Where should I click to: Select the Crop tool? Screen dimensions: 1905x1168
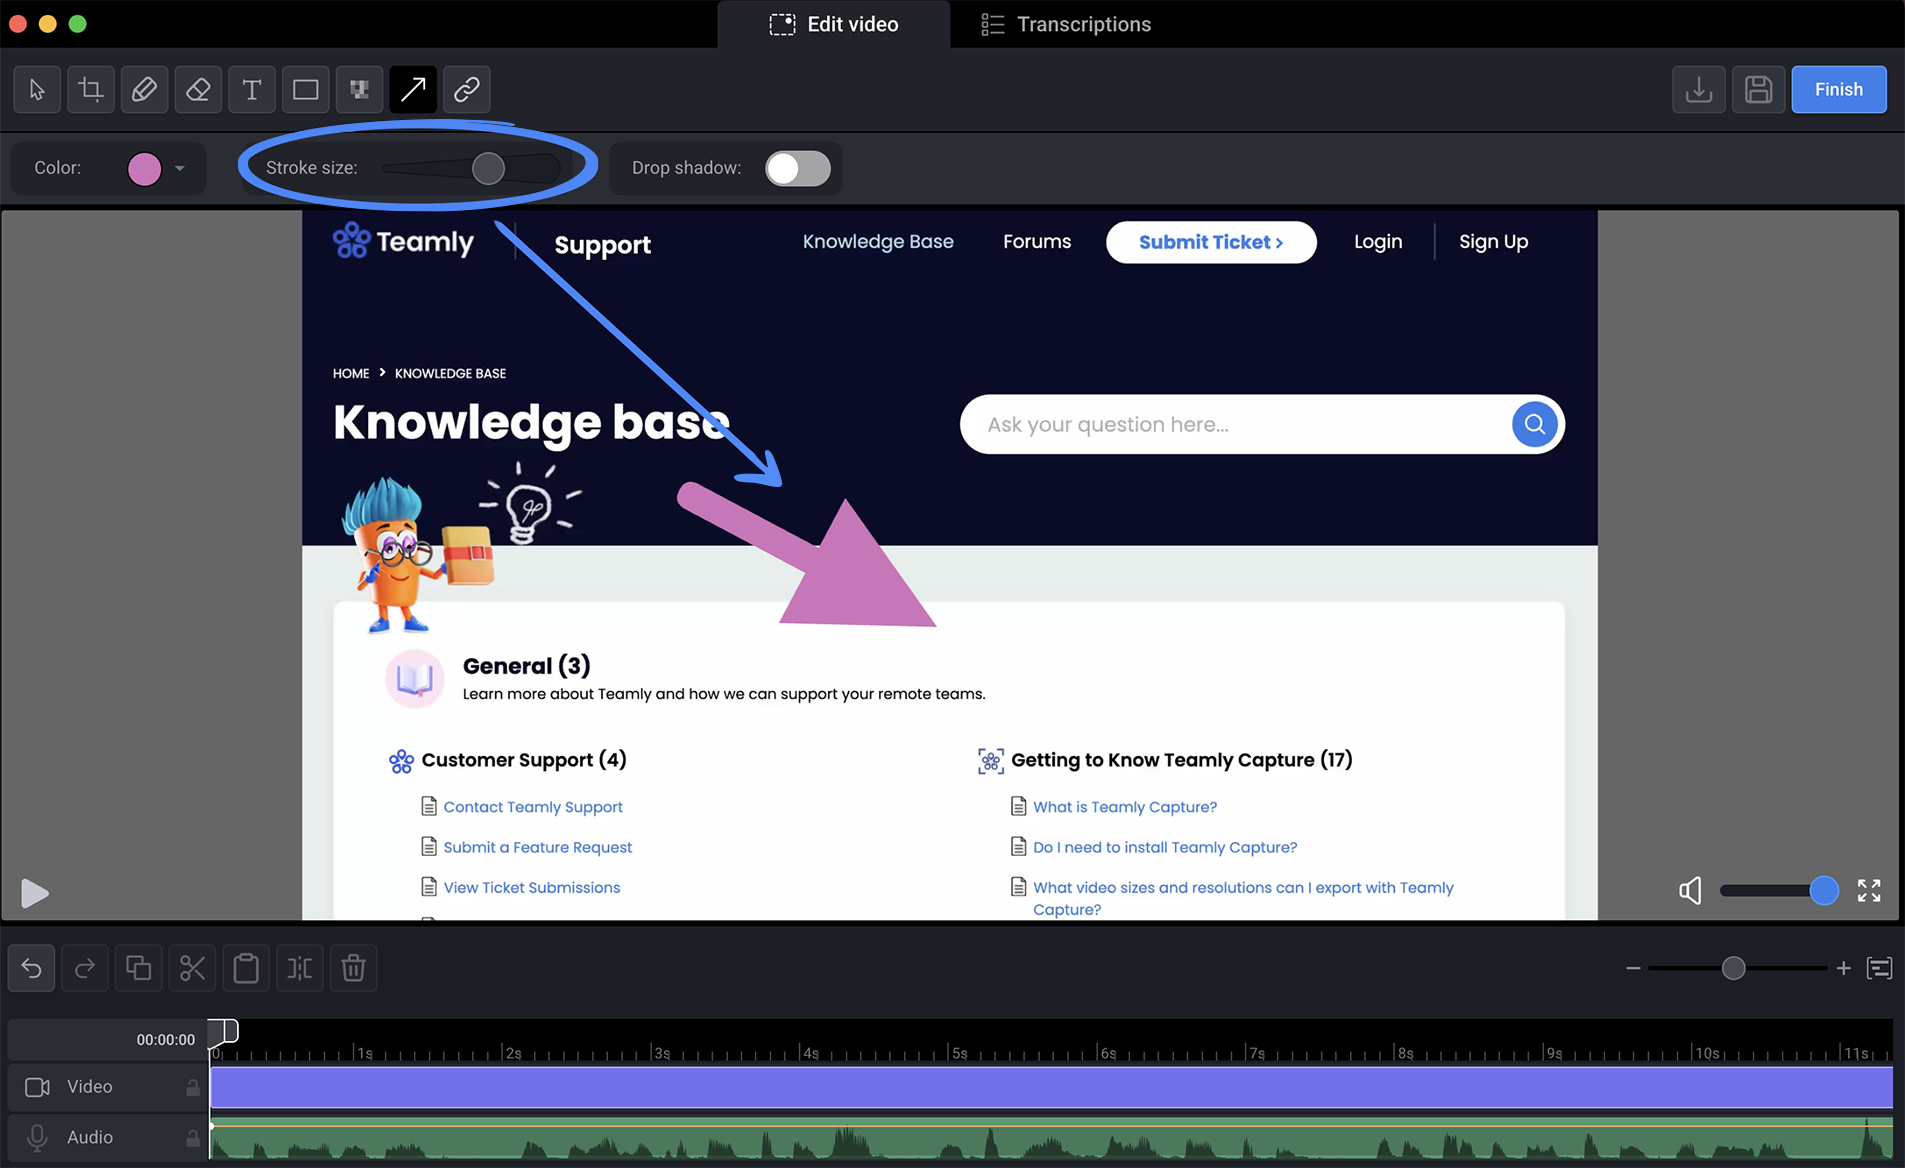91,90
